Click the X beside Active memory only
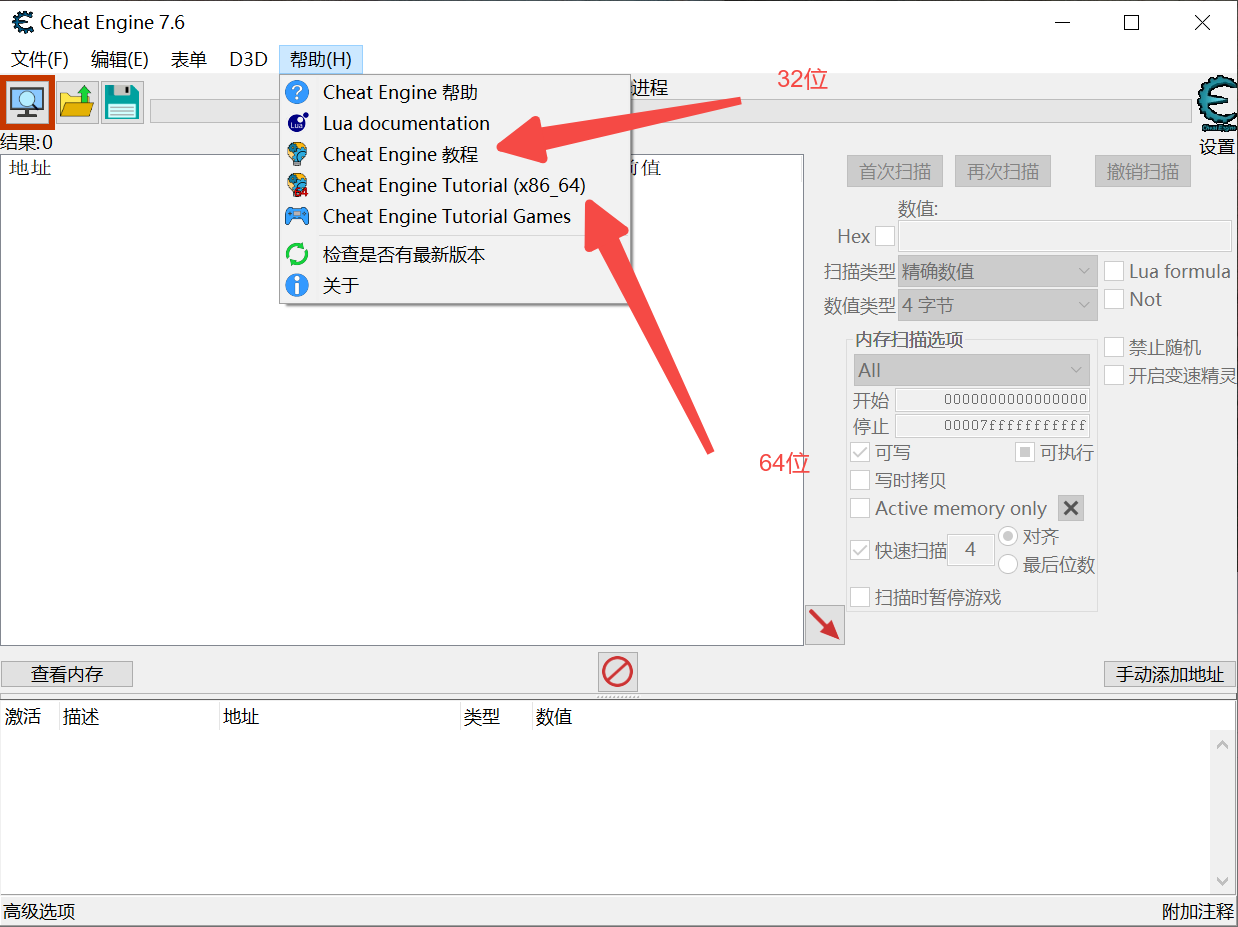Image resolution: width=1238 pixels, height=927 pixels. [1071, 508]
